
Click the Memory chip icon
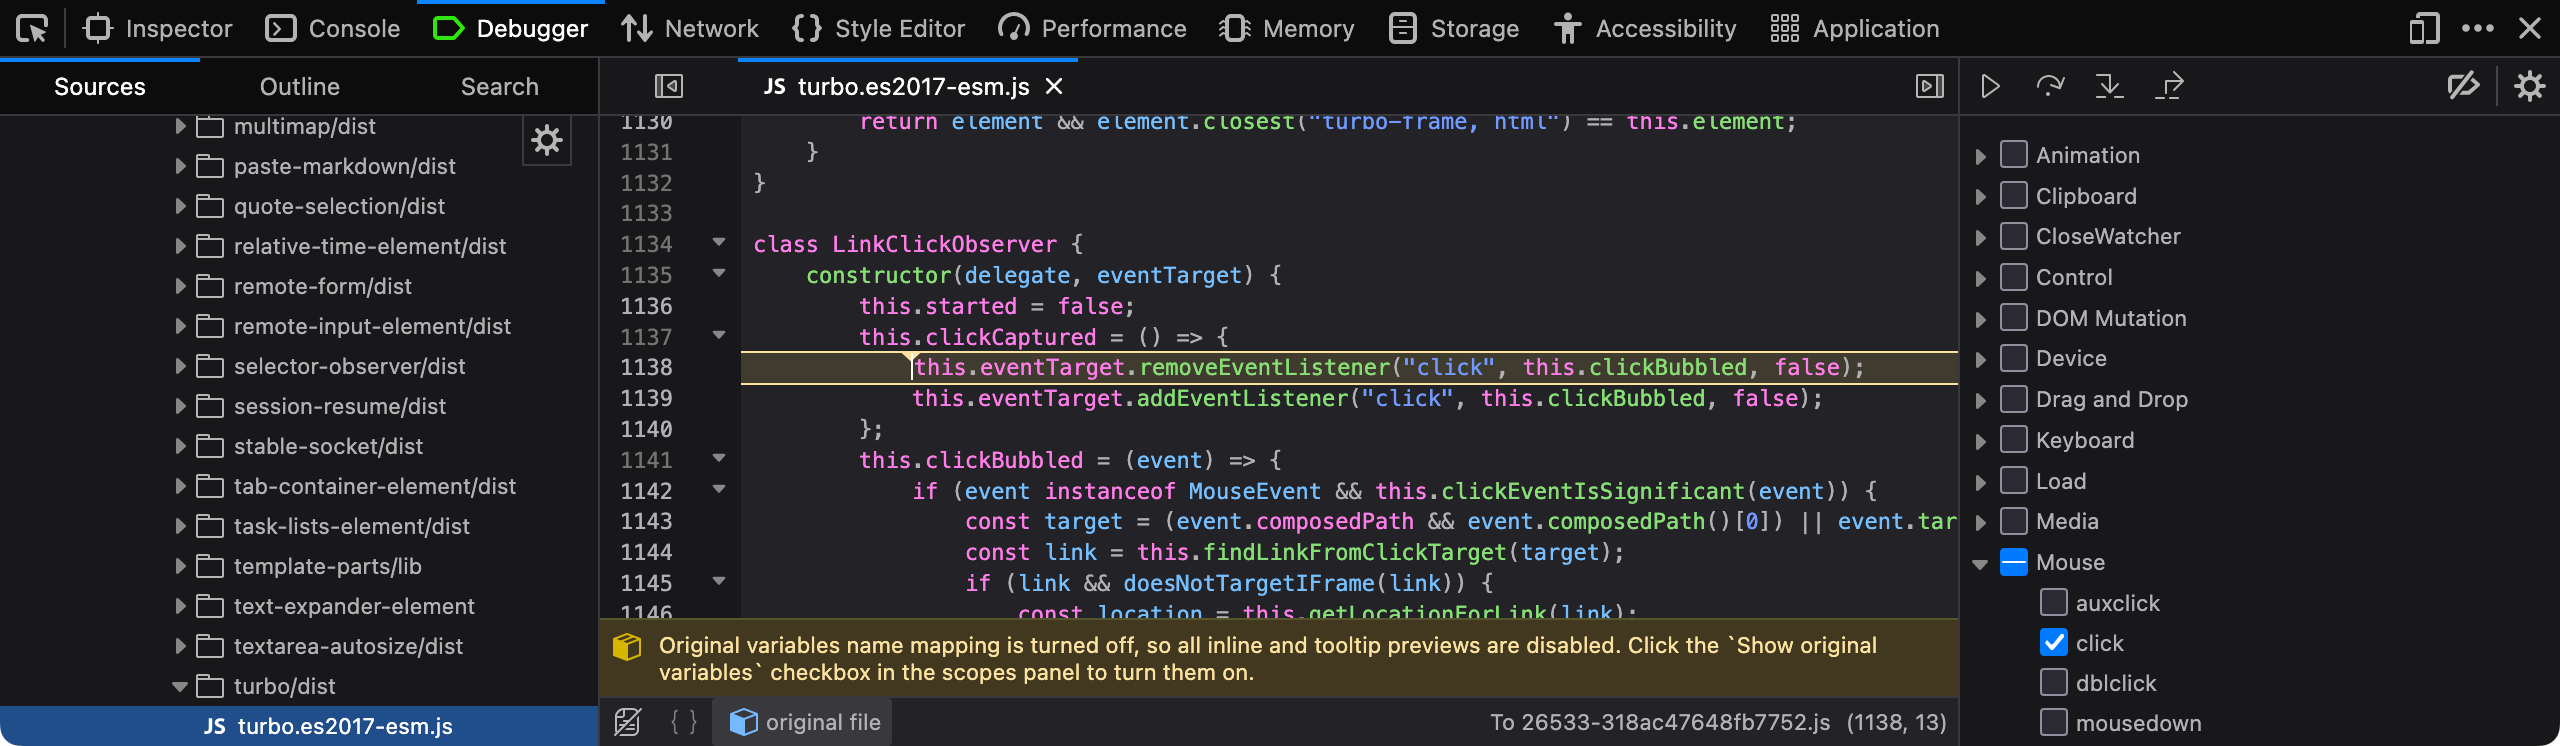tap(1235, 29)
